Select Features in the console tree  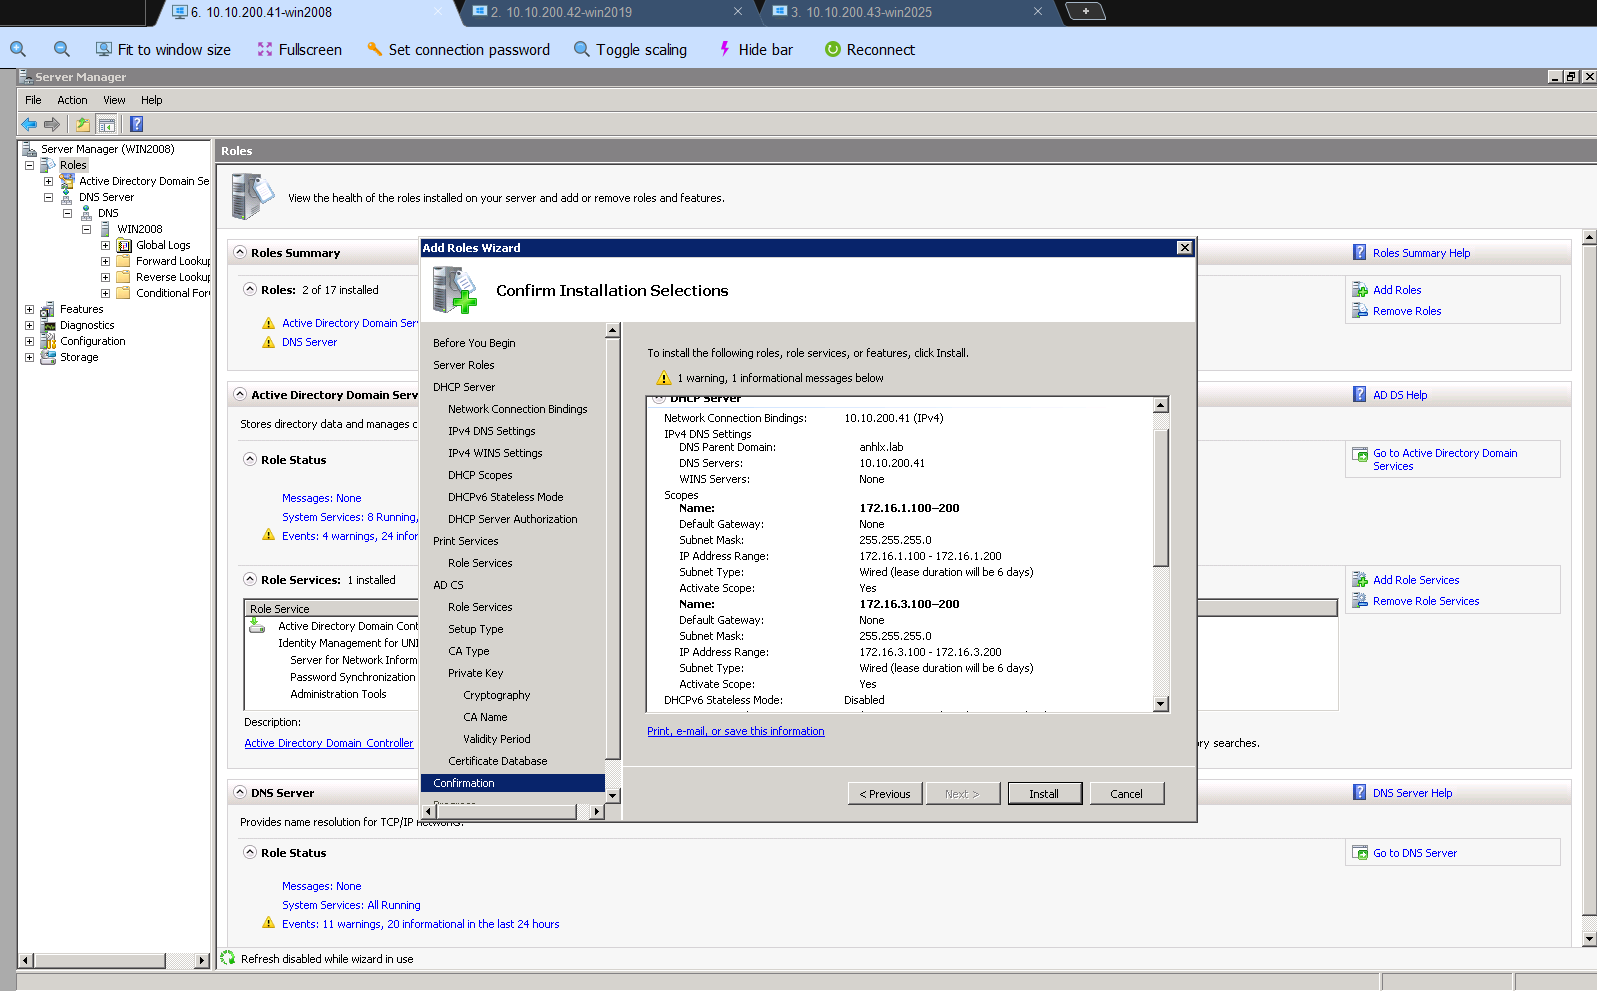pos(81,309)
